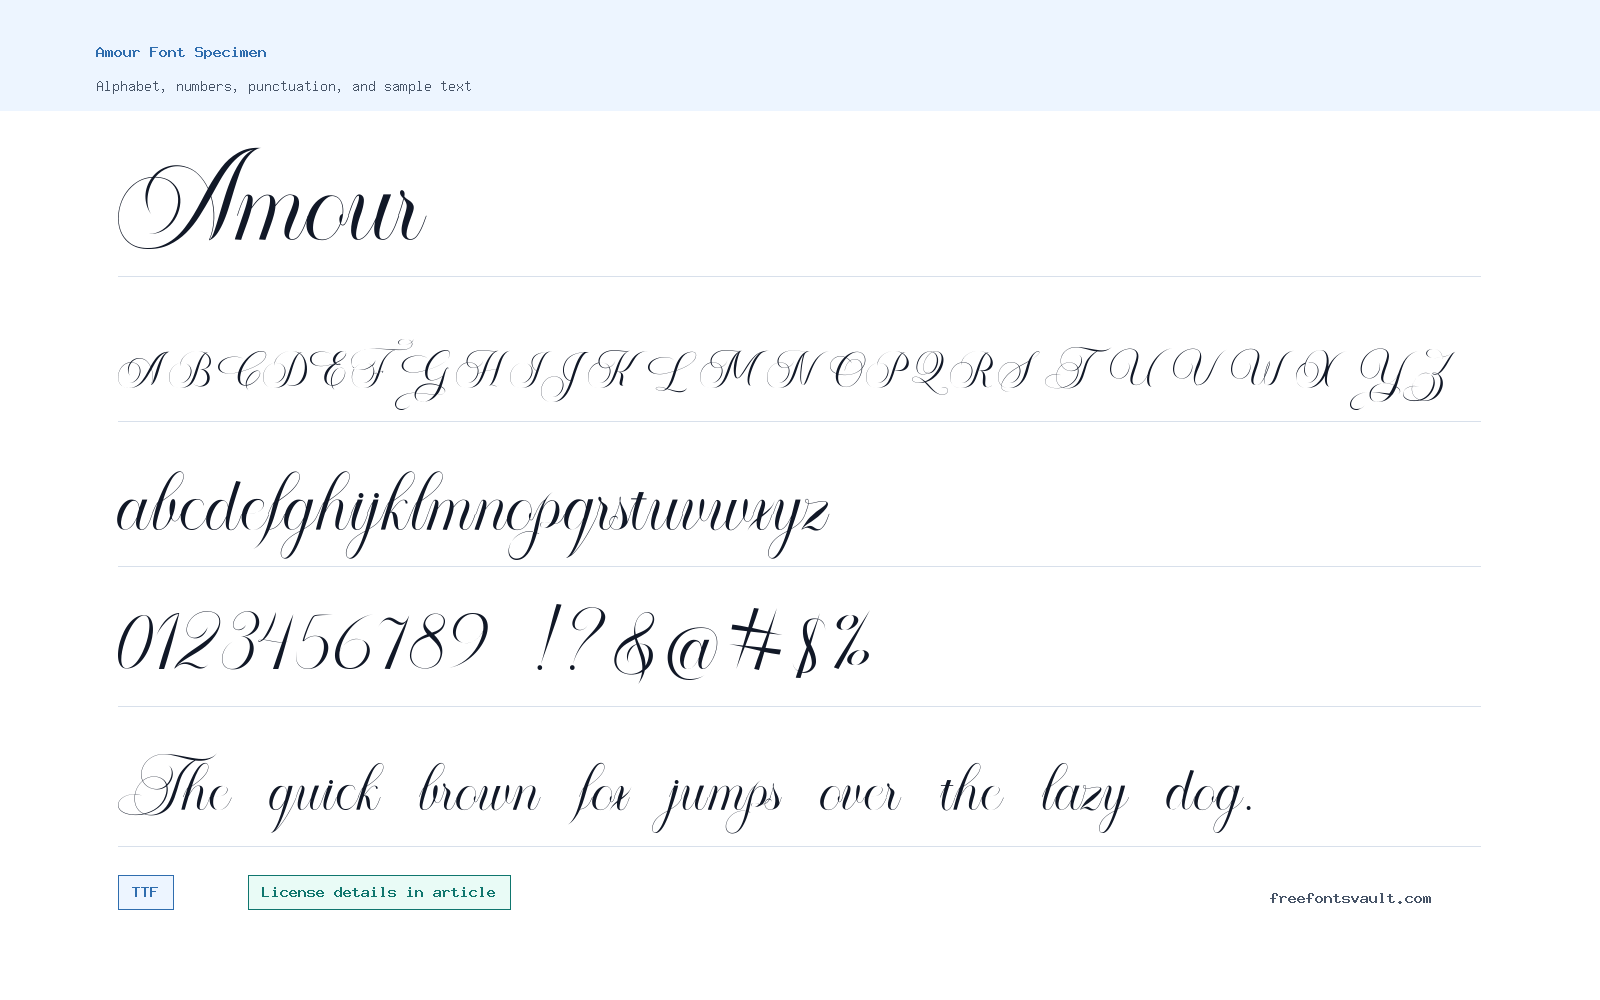Click the punctuation symbols !?&@#$% sample

point(703,642)
